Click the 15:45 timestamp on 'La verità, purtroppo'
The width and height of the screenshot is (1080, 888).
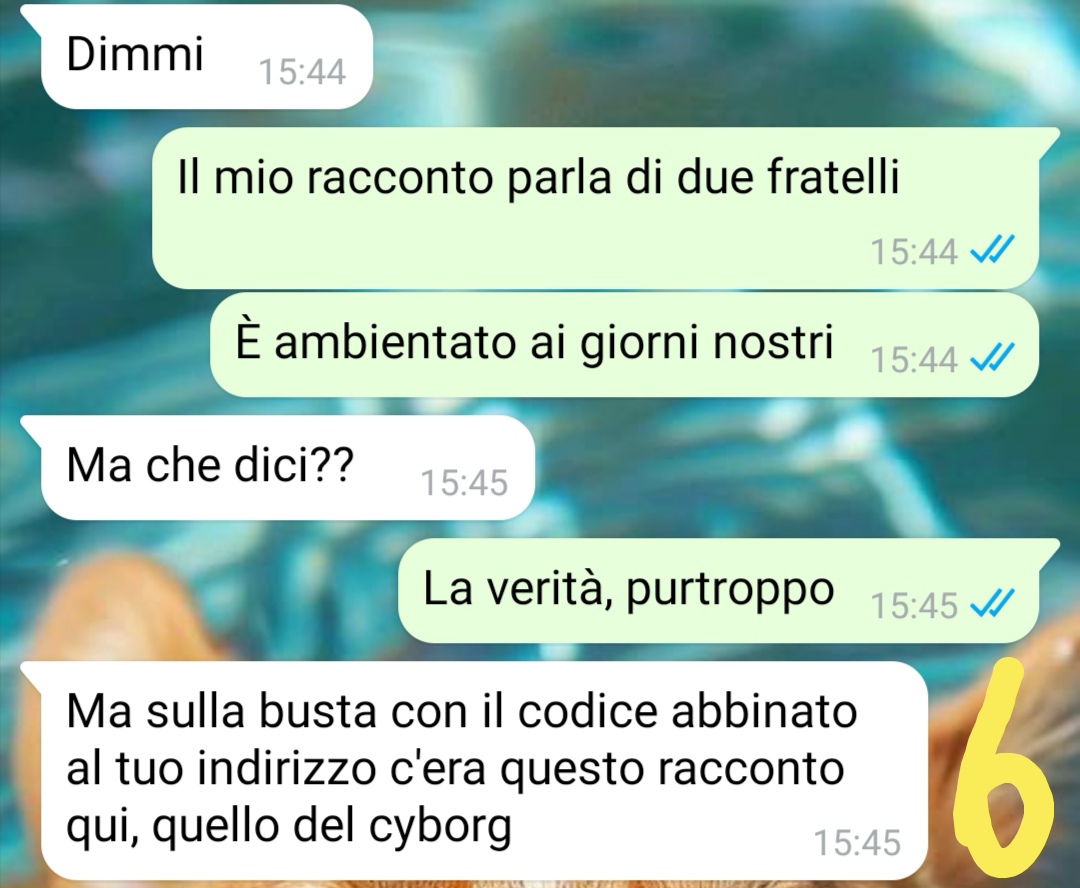tap(914, 606)
